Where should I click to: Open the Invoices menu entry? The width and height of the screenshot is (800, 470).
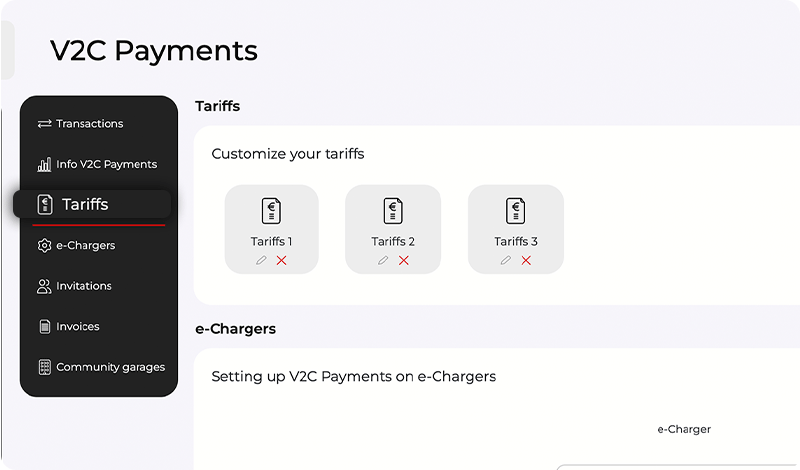[78, 327]
